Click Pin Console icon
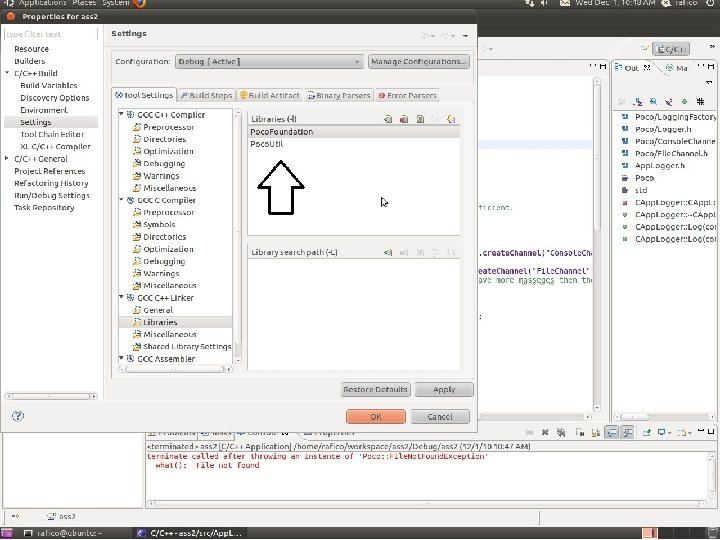The width and height of the screenshot is (720, 540). click(647, 432)
